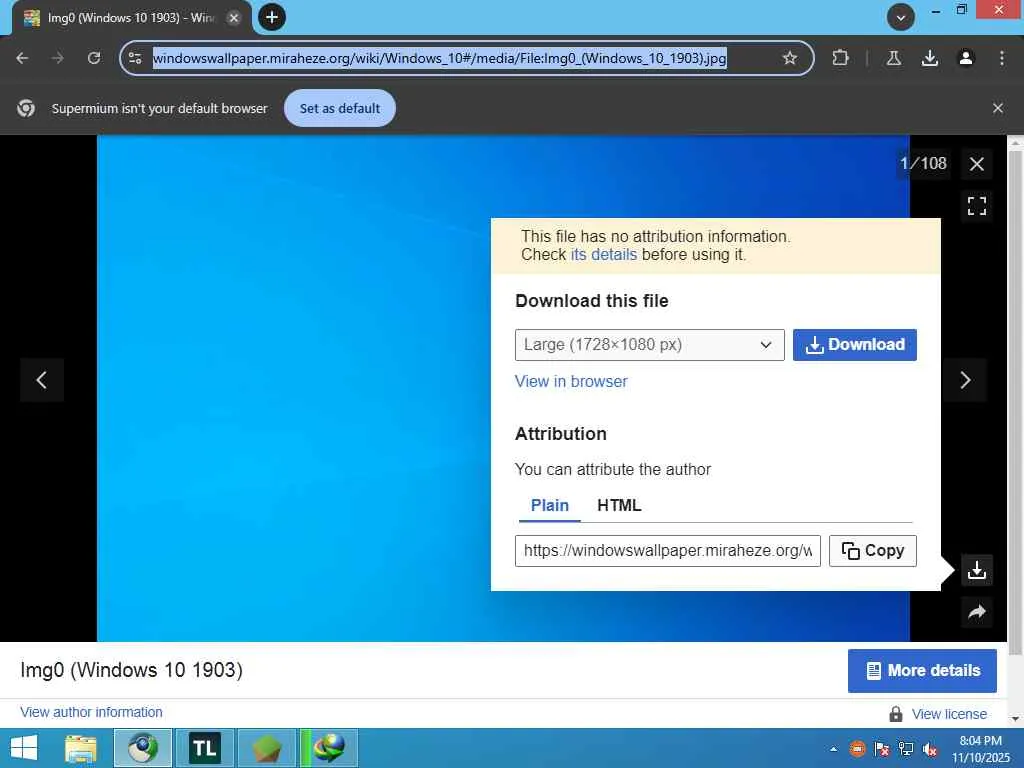The width and height of the screenshot is (1024, 768).
Task: Click the 1/108 image counter
Action: [x=923, y=163]
